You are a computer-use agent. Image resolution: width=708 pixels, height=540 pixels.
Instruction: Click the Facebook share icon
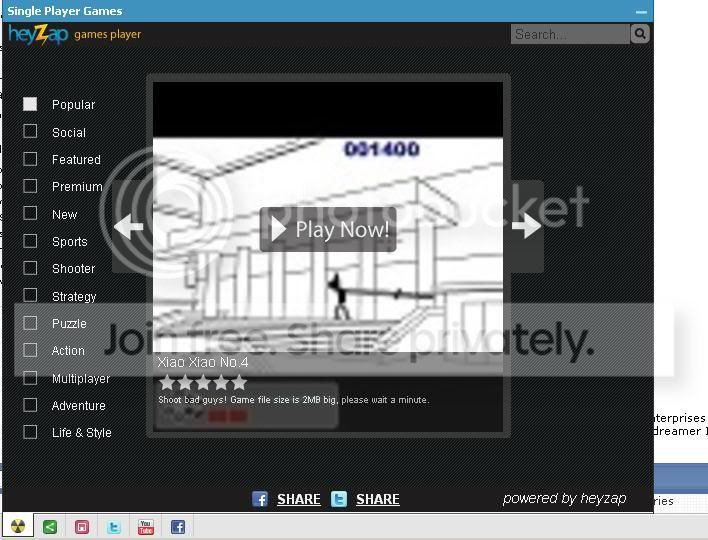[x=260, y=499]
